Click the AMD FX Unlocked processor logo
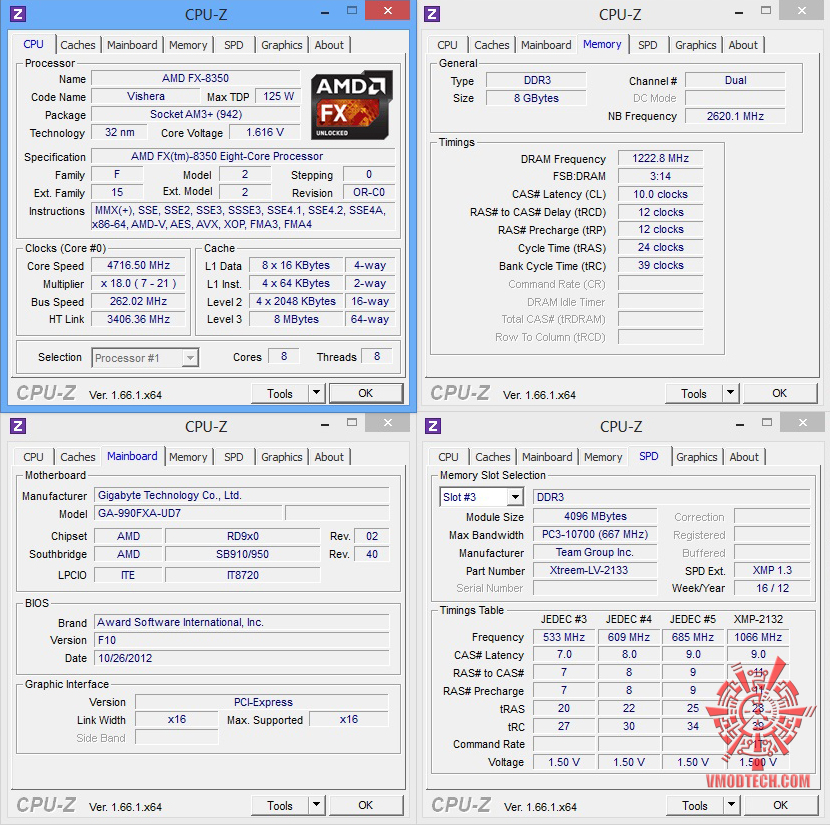This screenshot has width=830, height=825. coord(351,105)
